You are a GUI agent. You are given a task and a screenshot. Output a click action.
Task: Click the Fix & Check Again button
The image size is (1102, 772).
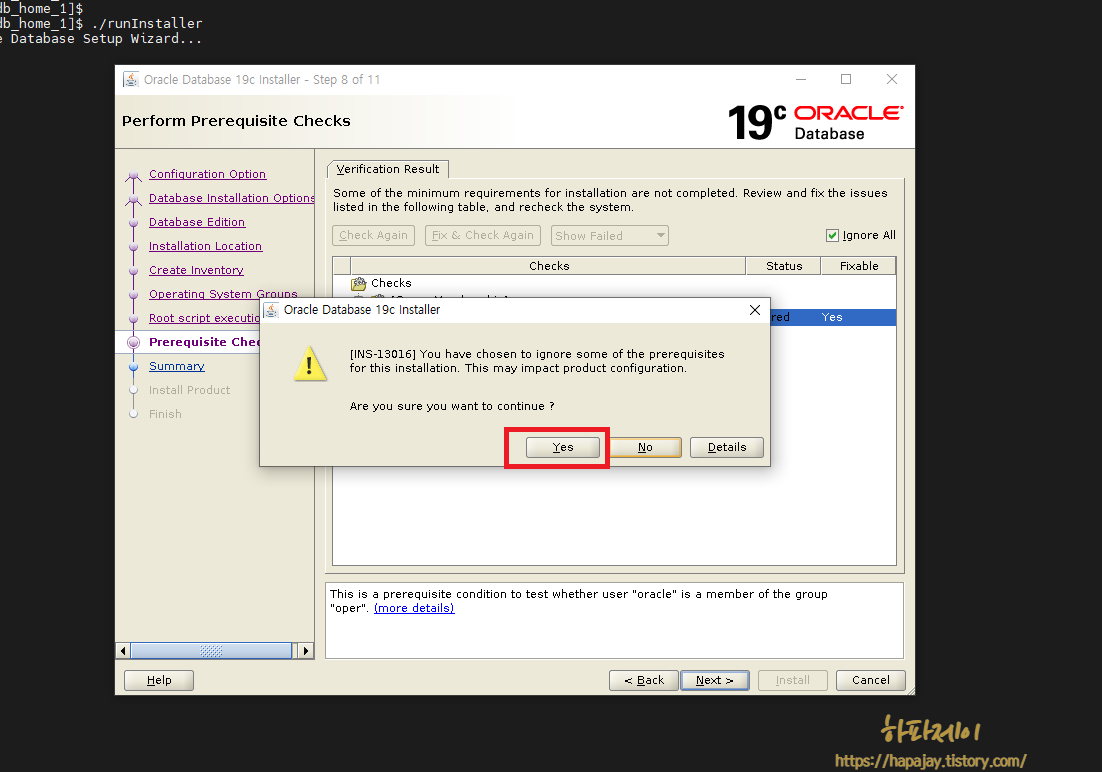coord(483,236)
